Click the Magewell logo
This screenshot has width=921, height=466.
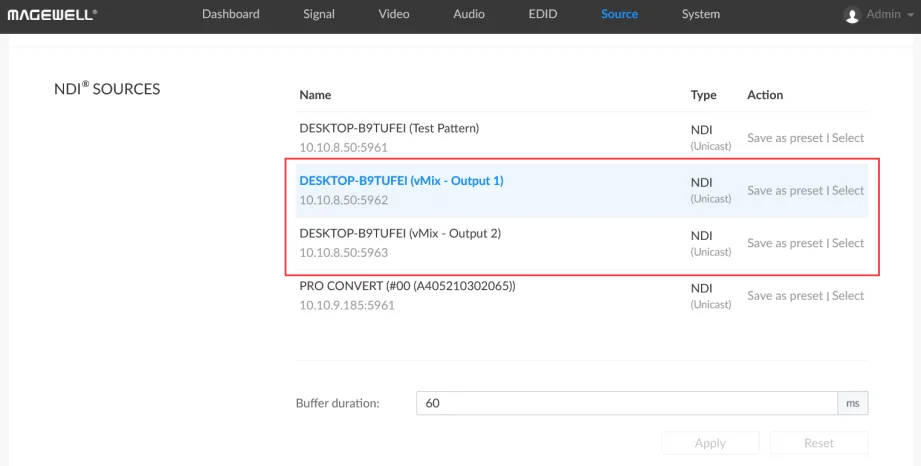[52, 14]
